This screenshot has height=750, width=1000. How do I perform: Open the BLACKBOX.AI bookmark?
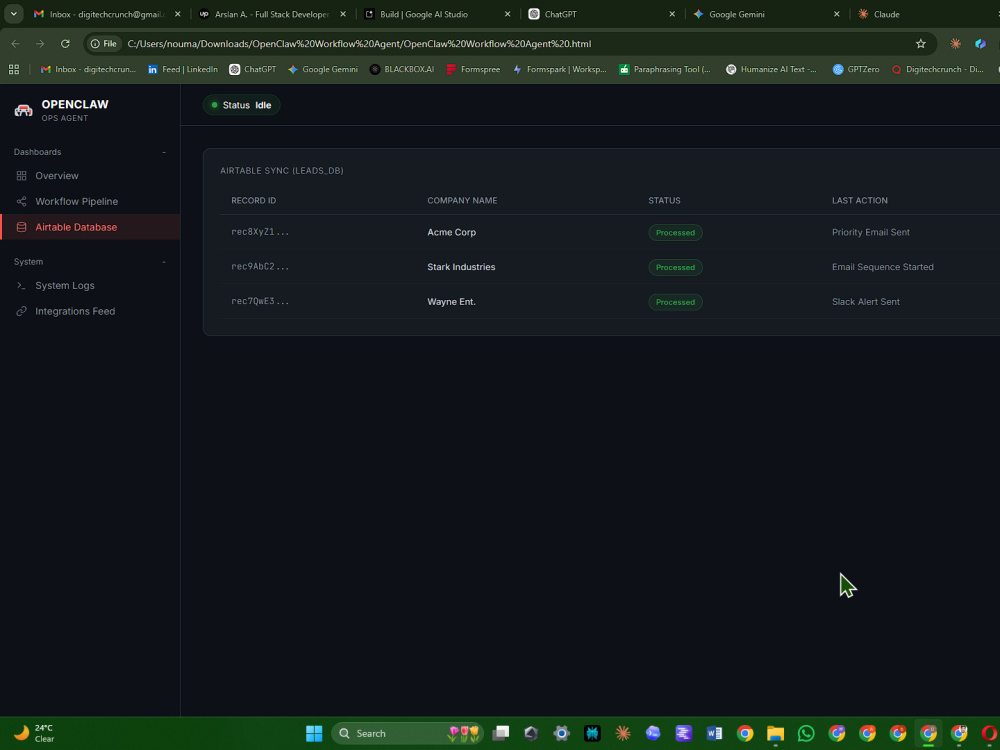point(402,69)
